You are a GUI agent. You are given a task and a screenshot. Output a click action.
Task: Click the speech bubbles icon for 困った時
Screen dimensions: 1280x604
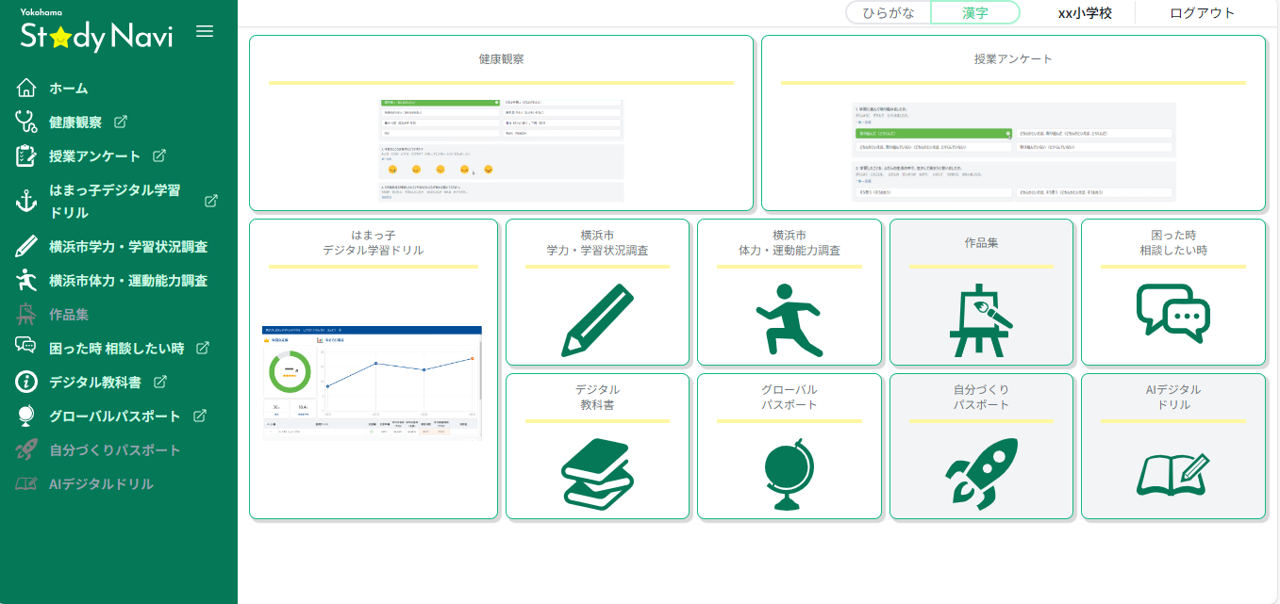click(x=1173, y=314)
